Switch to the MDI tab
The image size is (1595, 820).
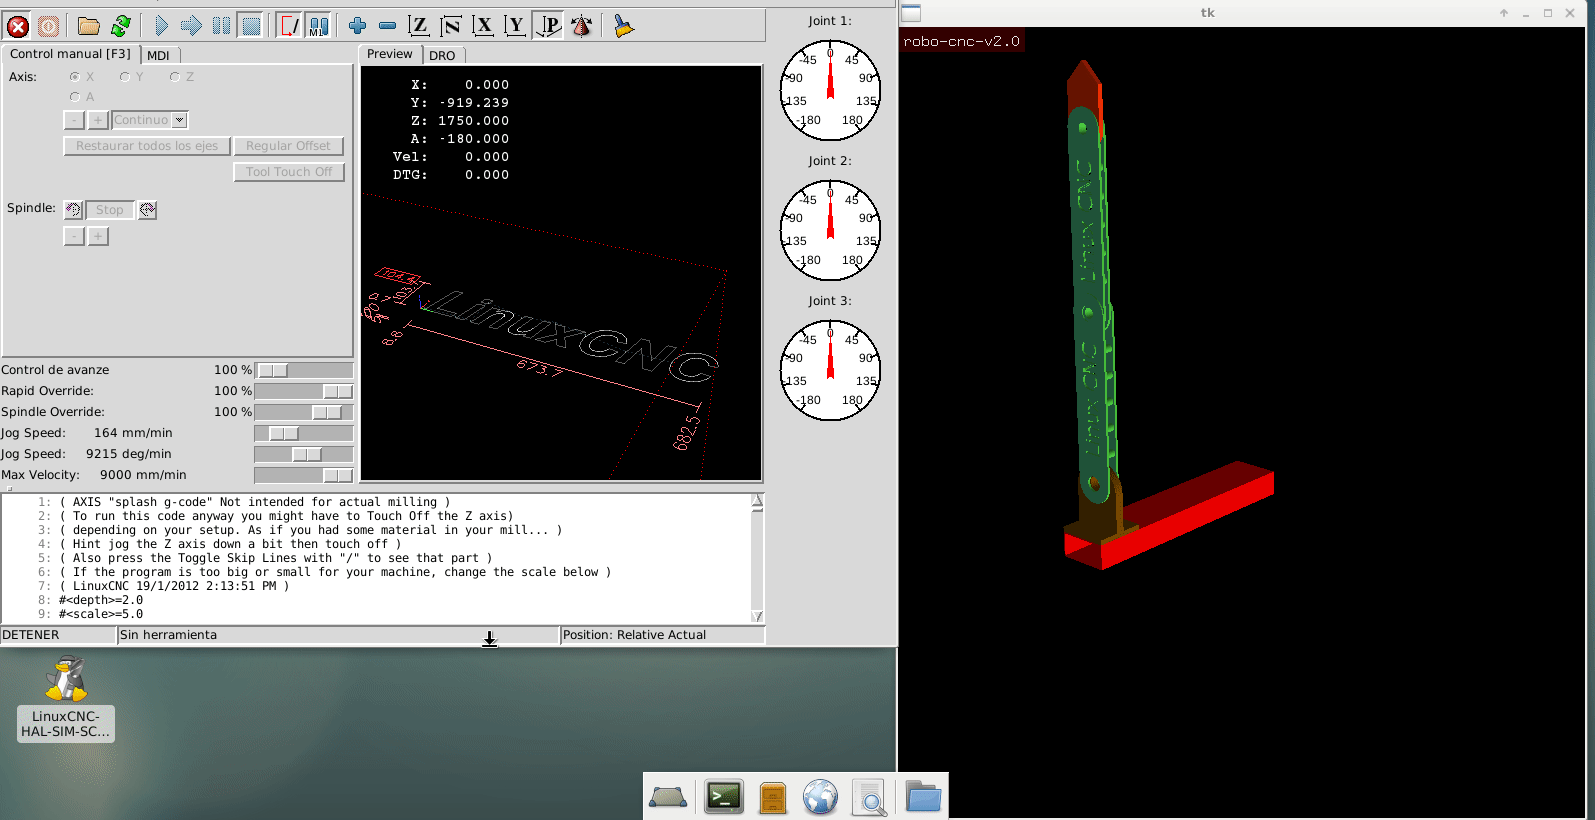click(x=158, y=55)
